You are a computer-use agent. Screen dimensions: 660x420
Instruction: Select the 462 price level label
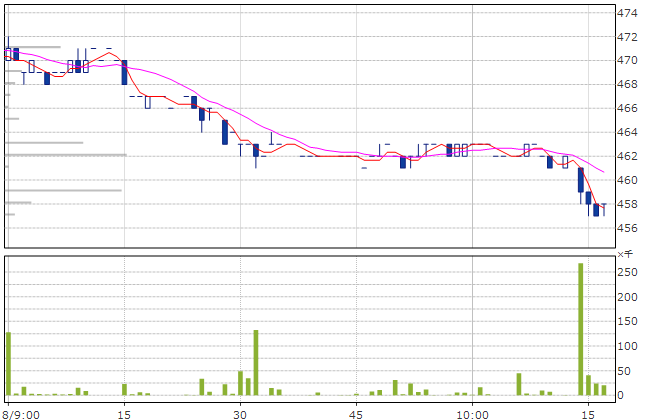click(628, 156)
